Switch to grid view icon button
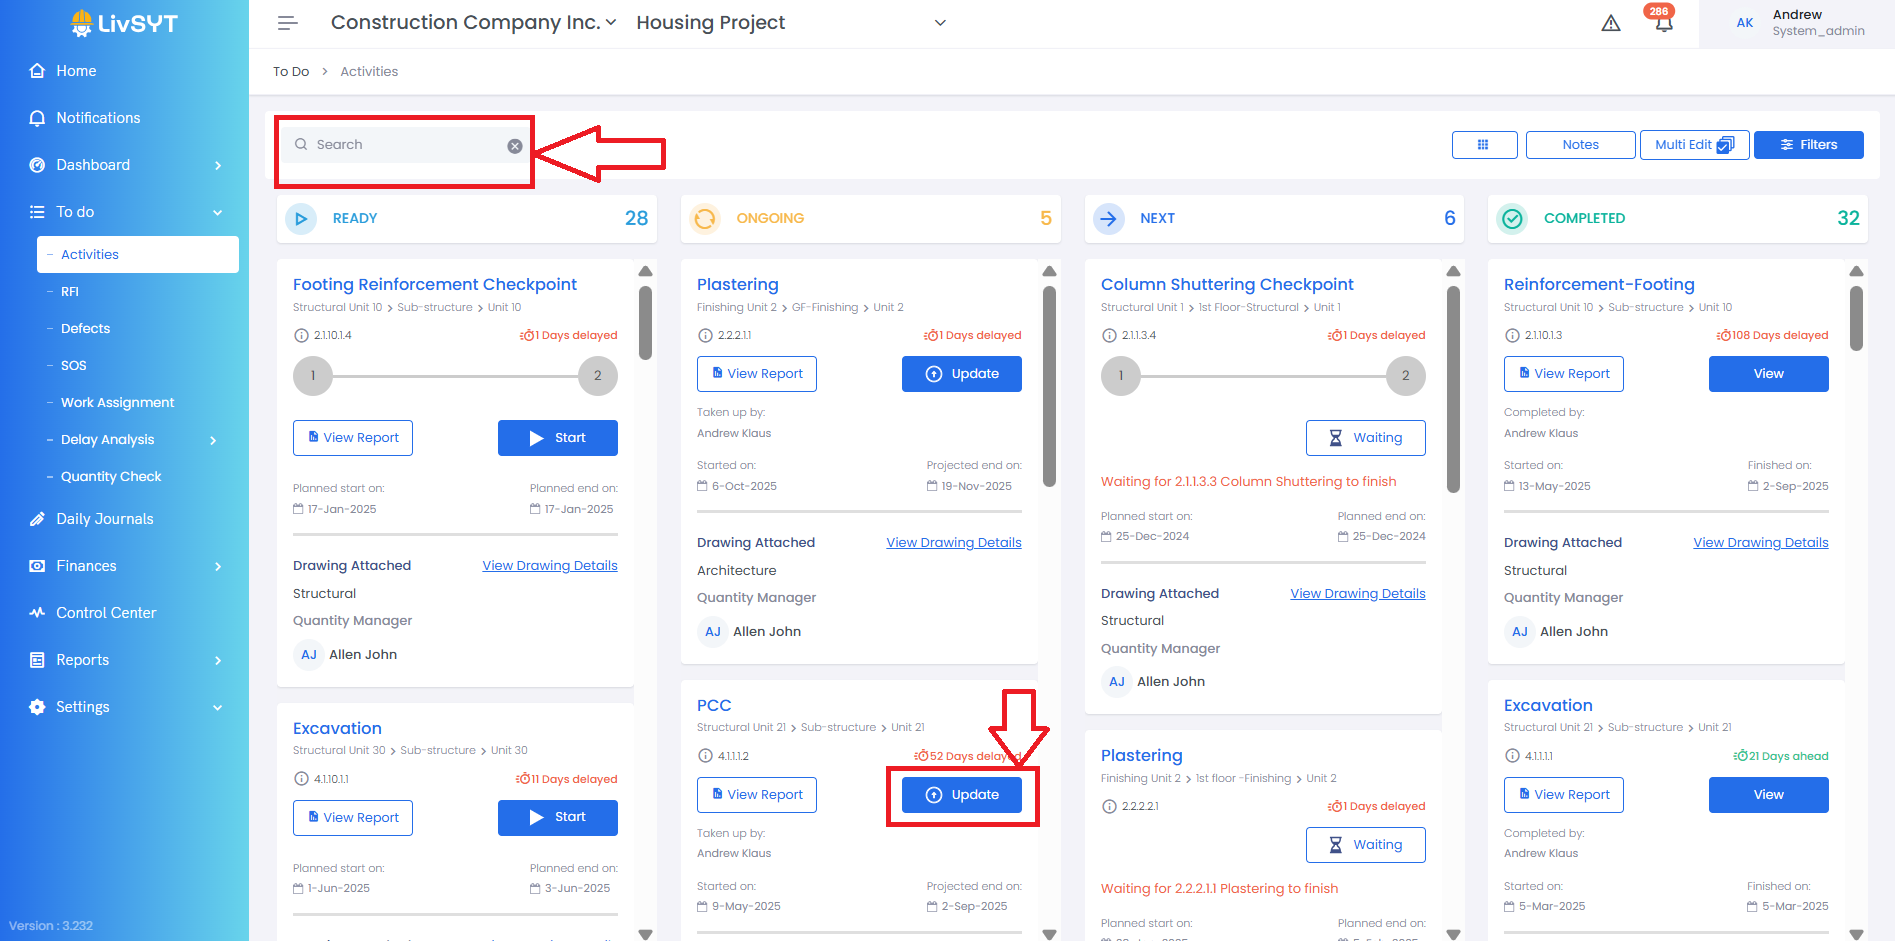The height and width of the screenshot is (941, 1895). (1484, 145)
